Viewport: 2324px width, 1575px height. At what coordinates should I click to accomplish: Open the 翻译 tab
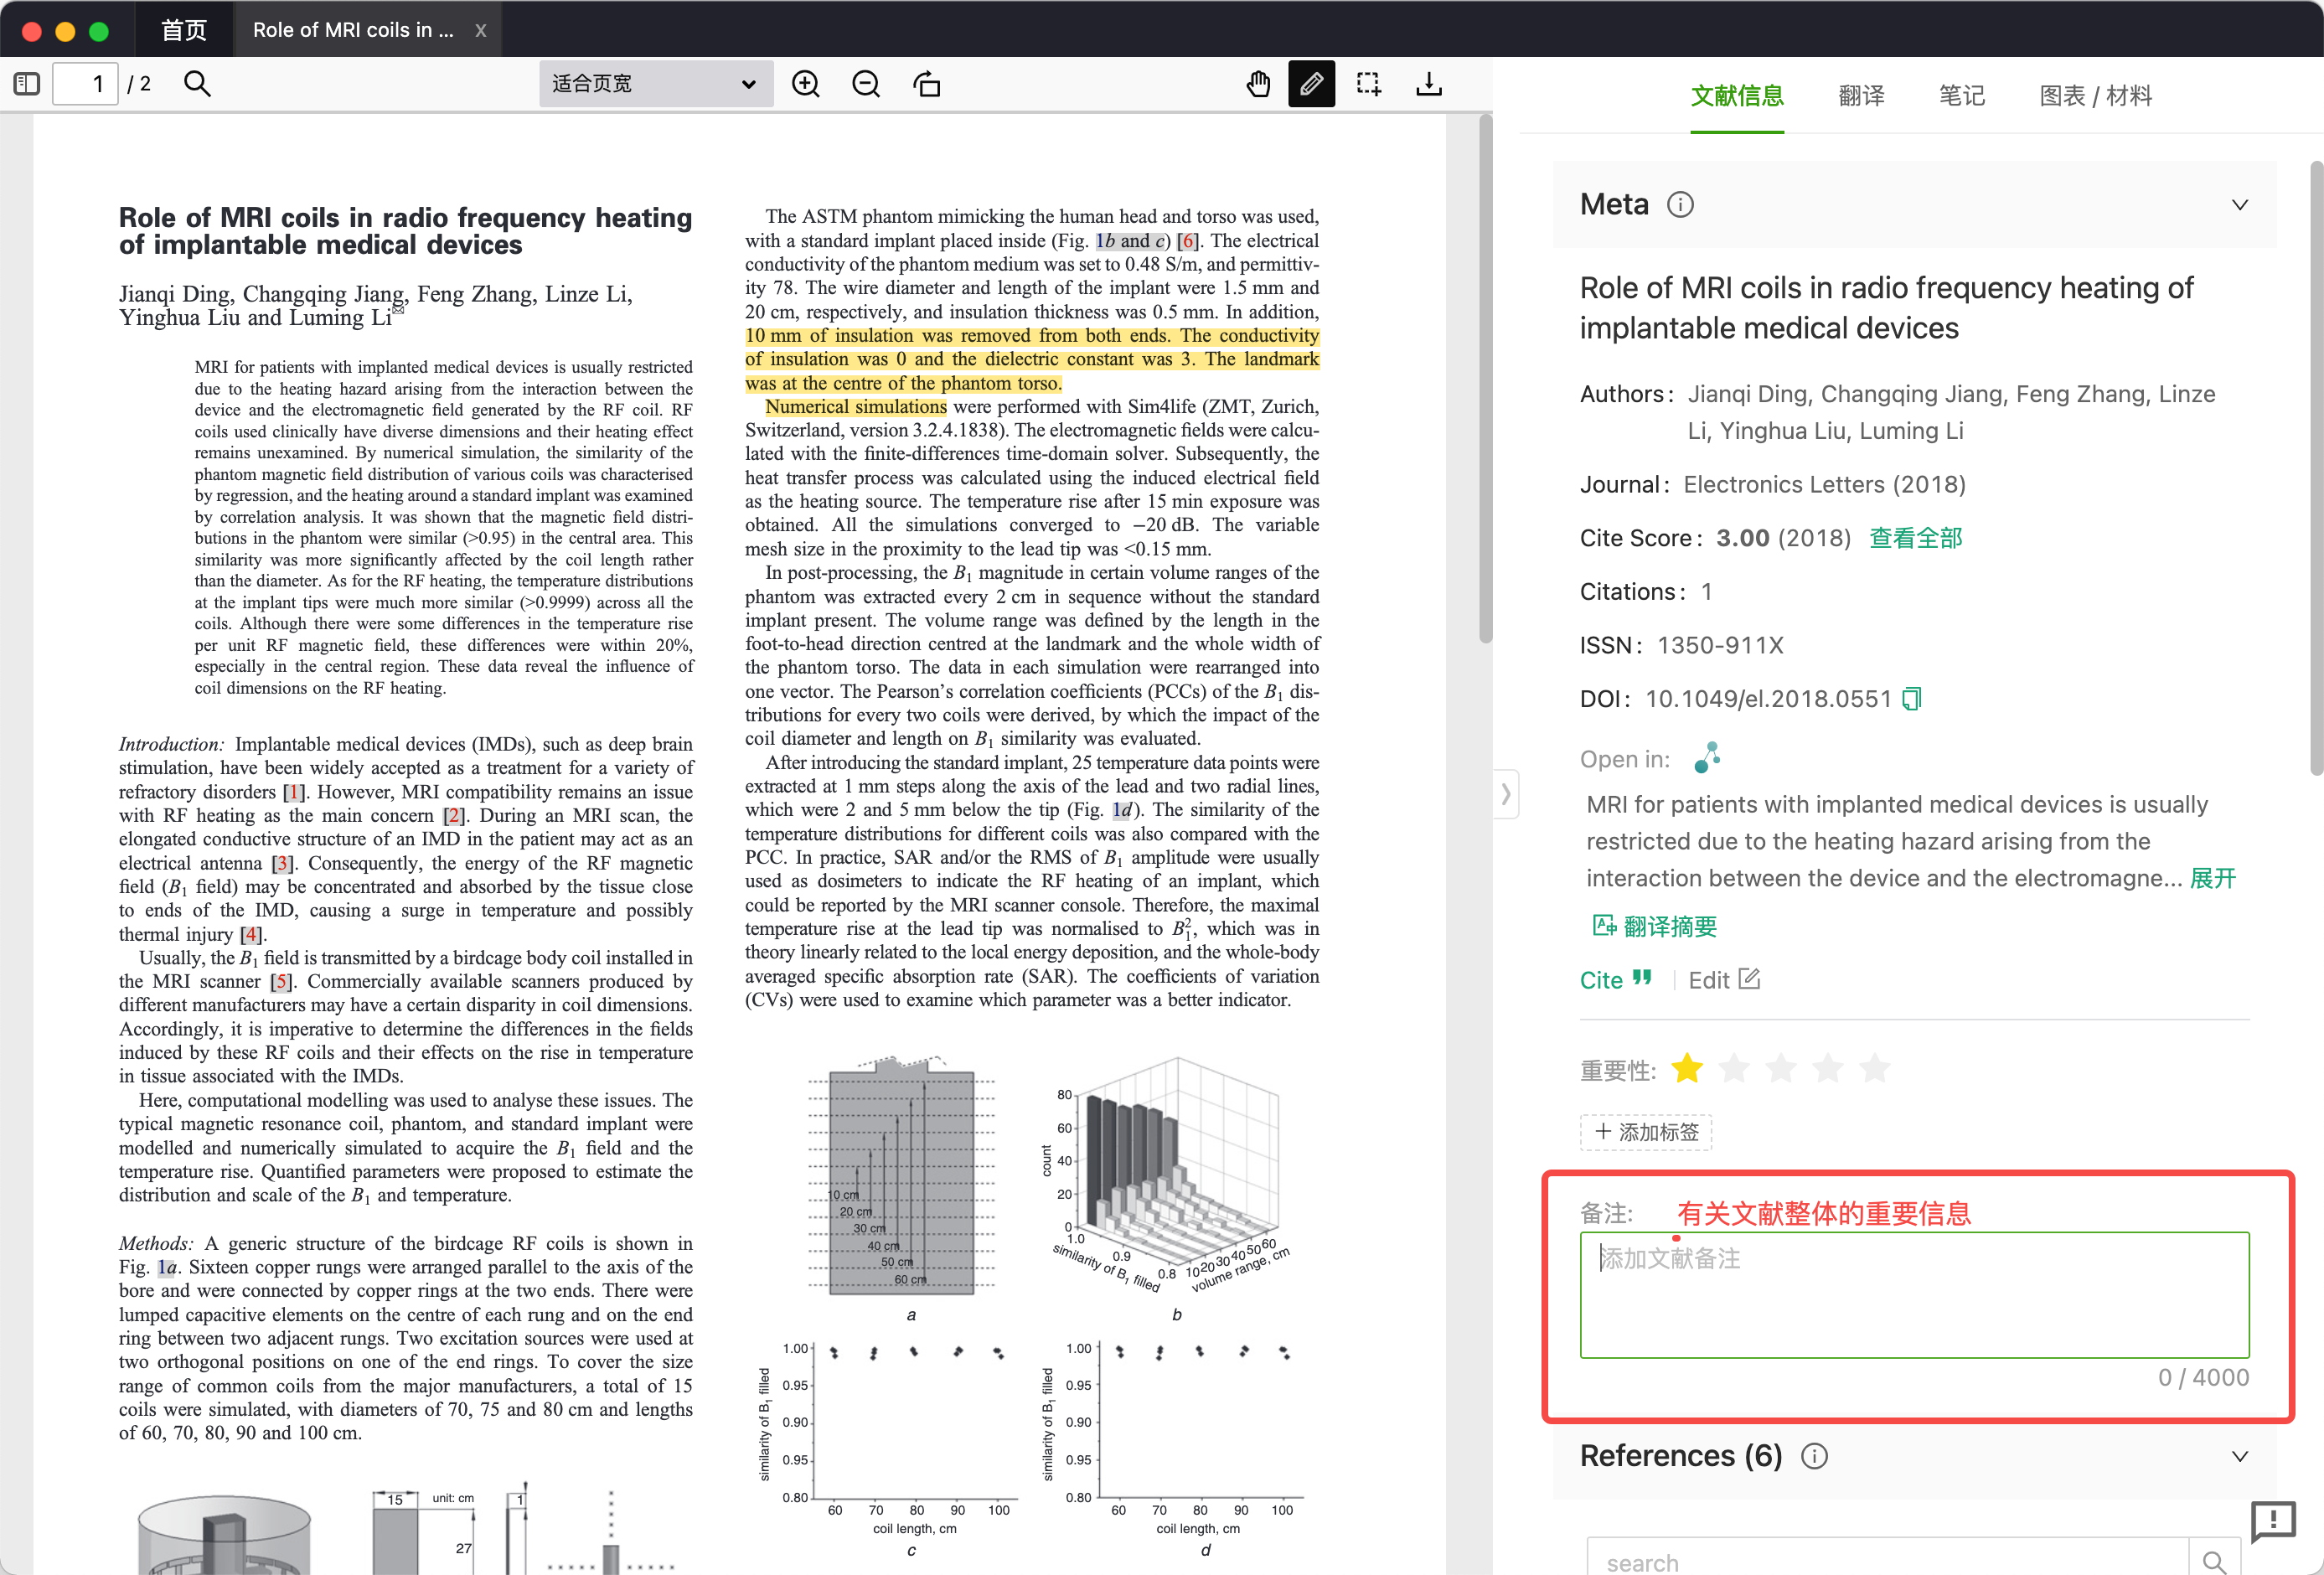pyautogui.click(x=1861, y=96)
